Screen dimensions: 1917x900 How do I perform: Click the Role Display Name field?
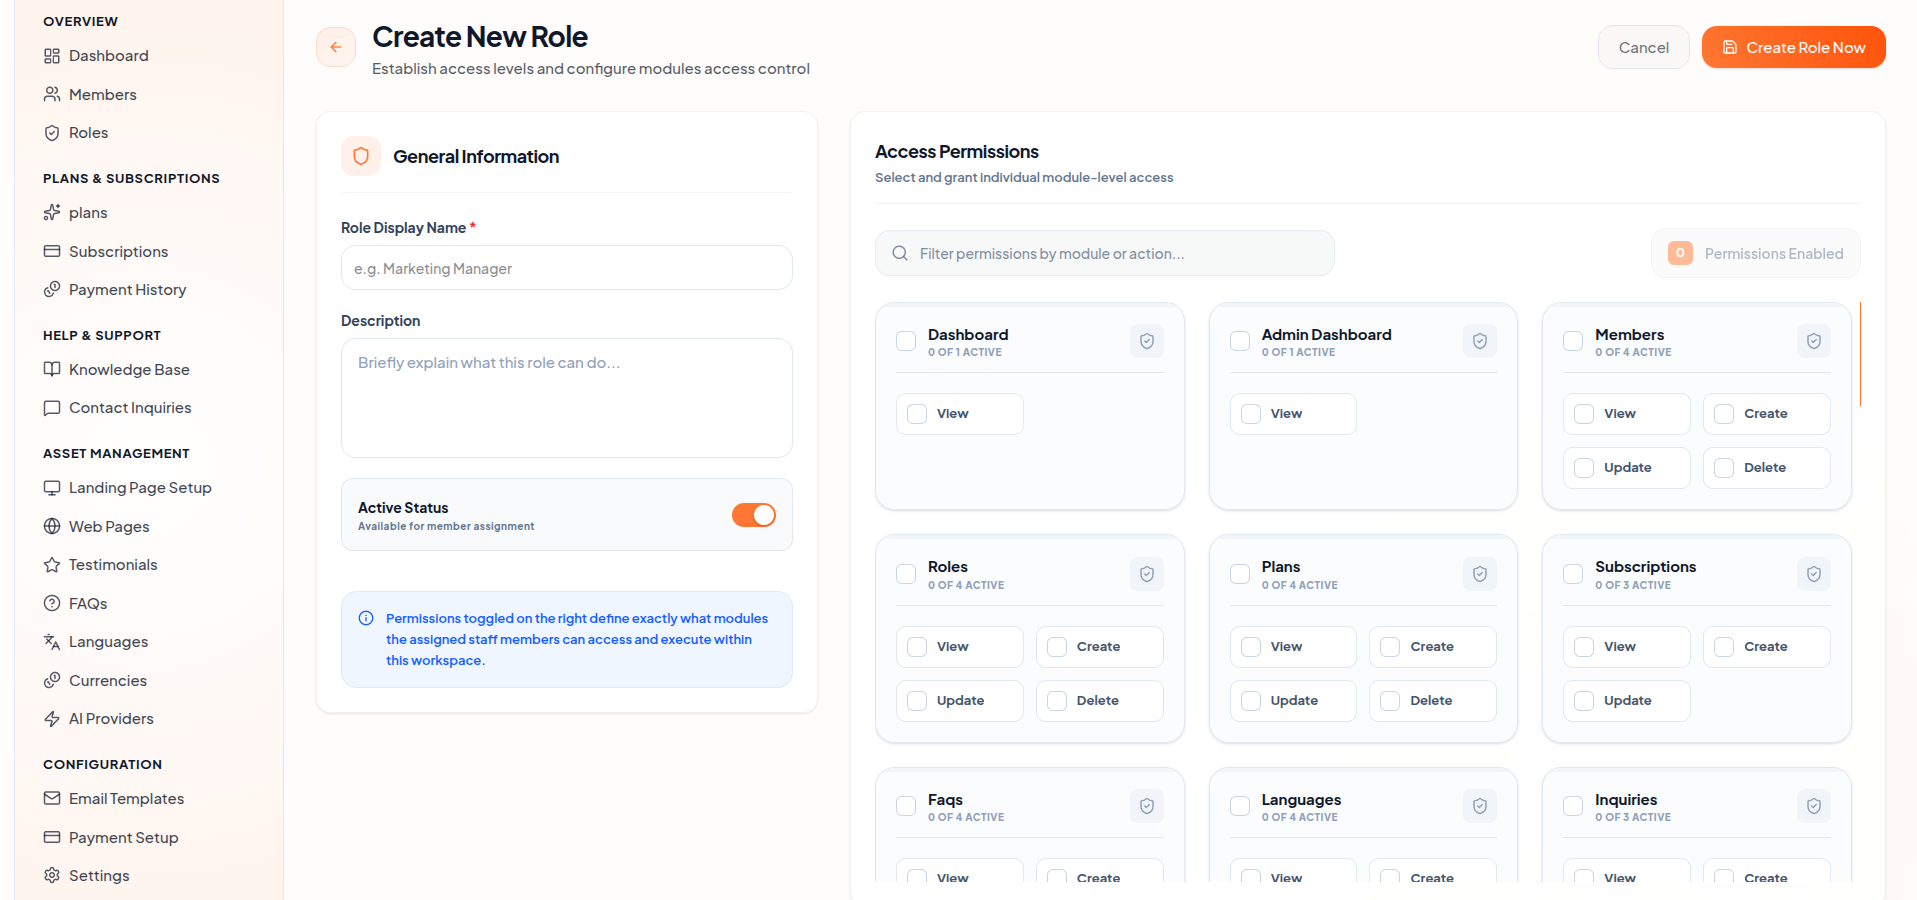(x=567, y=268)
